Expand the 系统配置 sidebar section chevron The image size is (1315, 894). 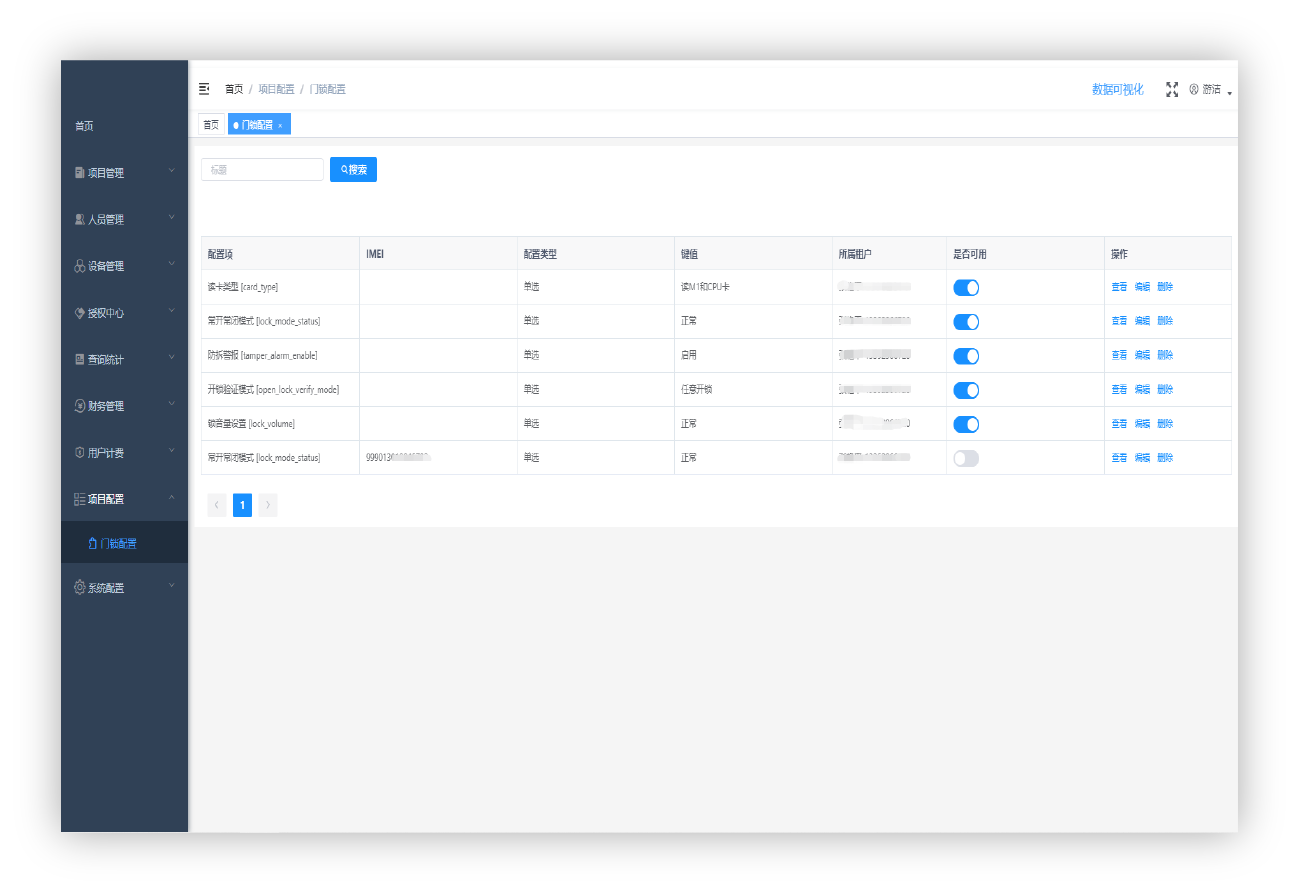(171, 586)
